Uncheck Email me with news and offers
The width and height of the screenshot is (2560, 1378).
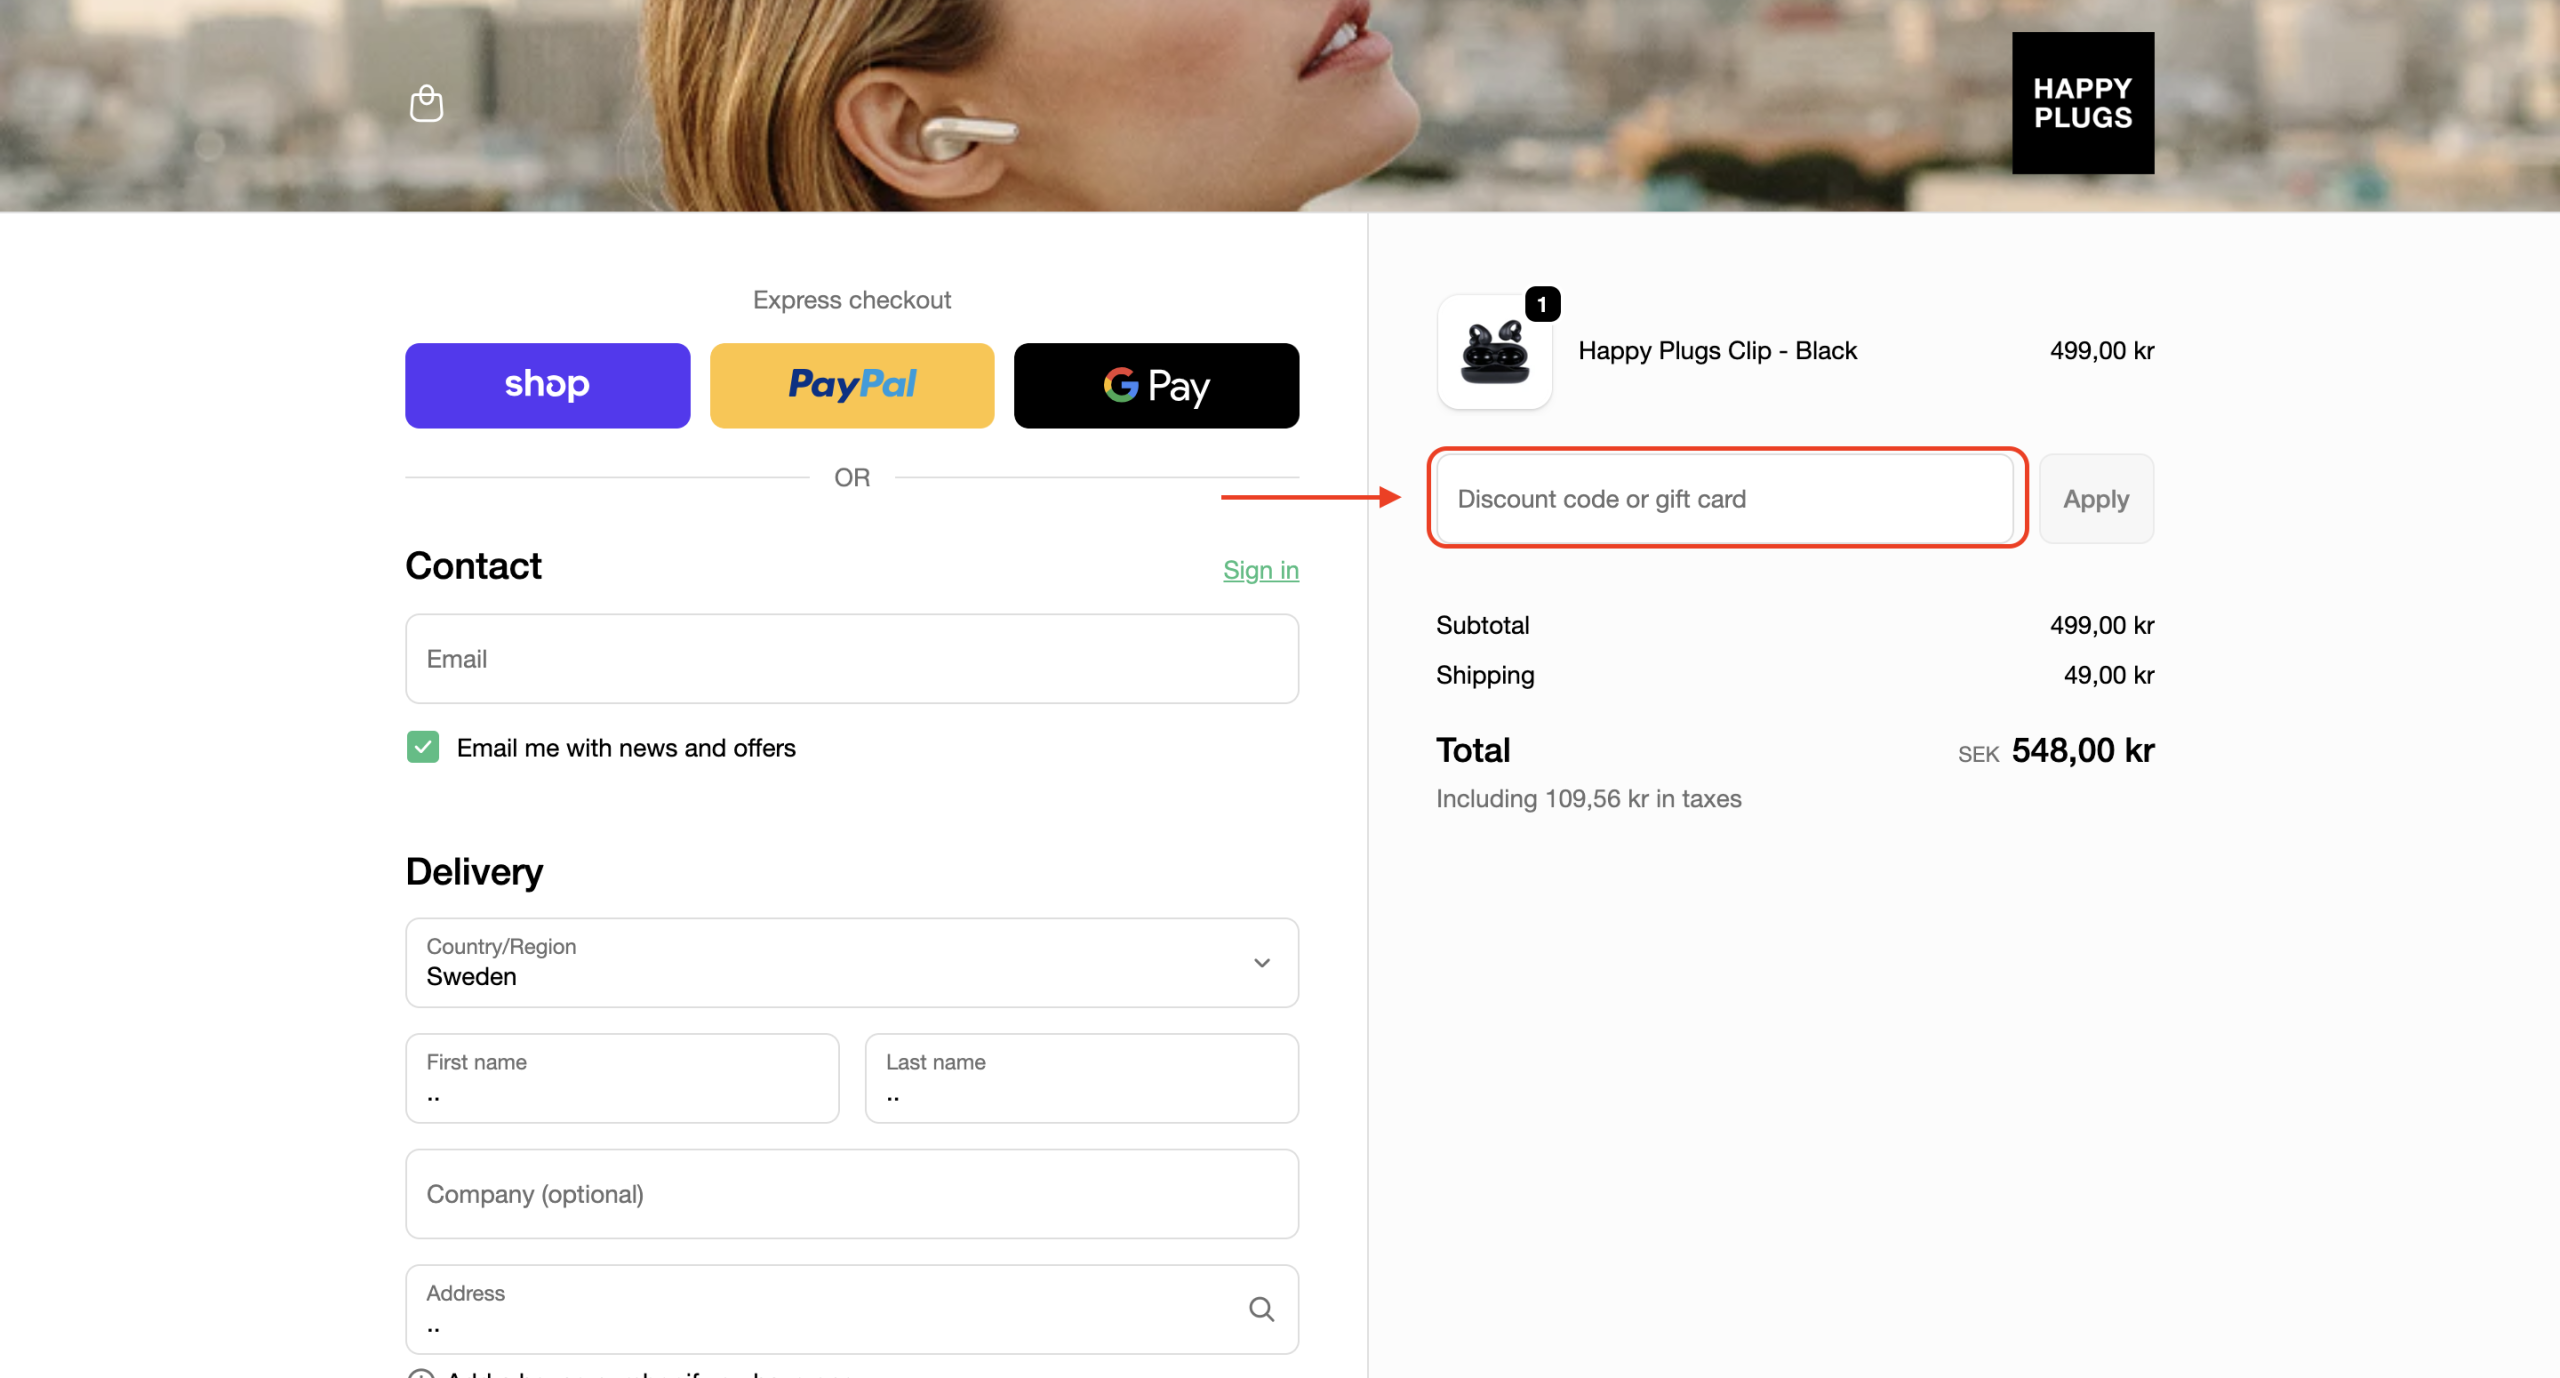[x=423, y=747]
